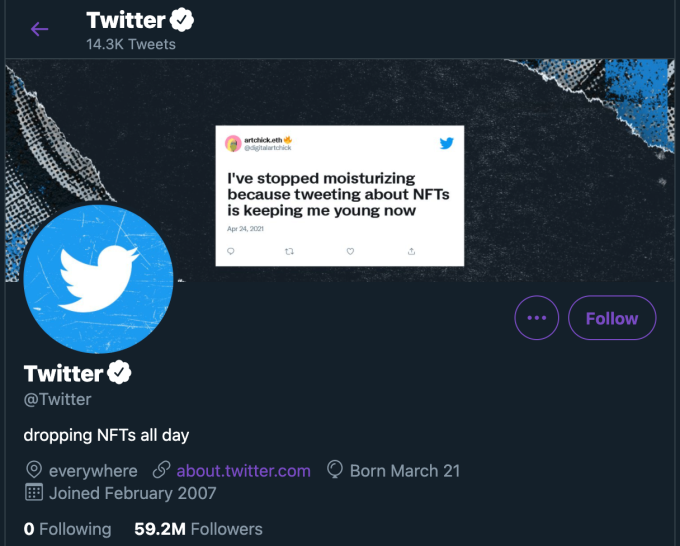Click the Twitter profile avatar picture
Screen dimensions: 680x546
tap(98, 279)
